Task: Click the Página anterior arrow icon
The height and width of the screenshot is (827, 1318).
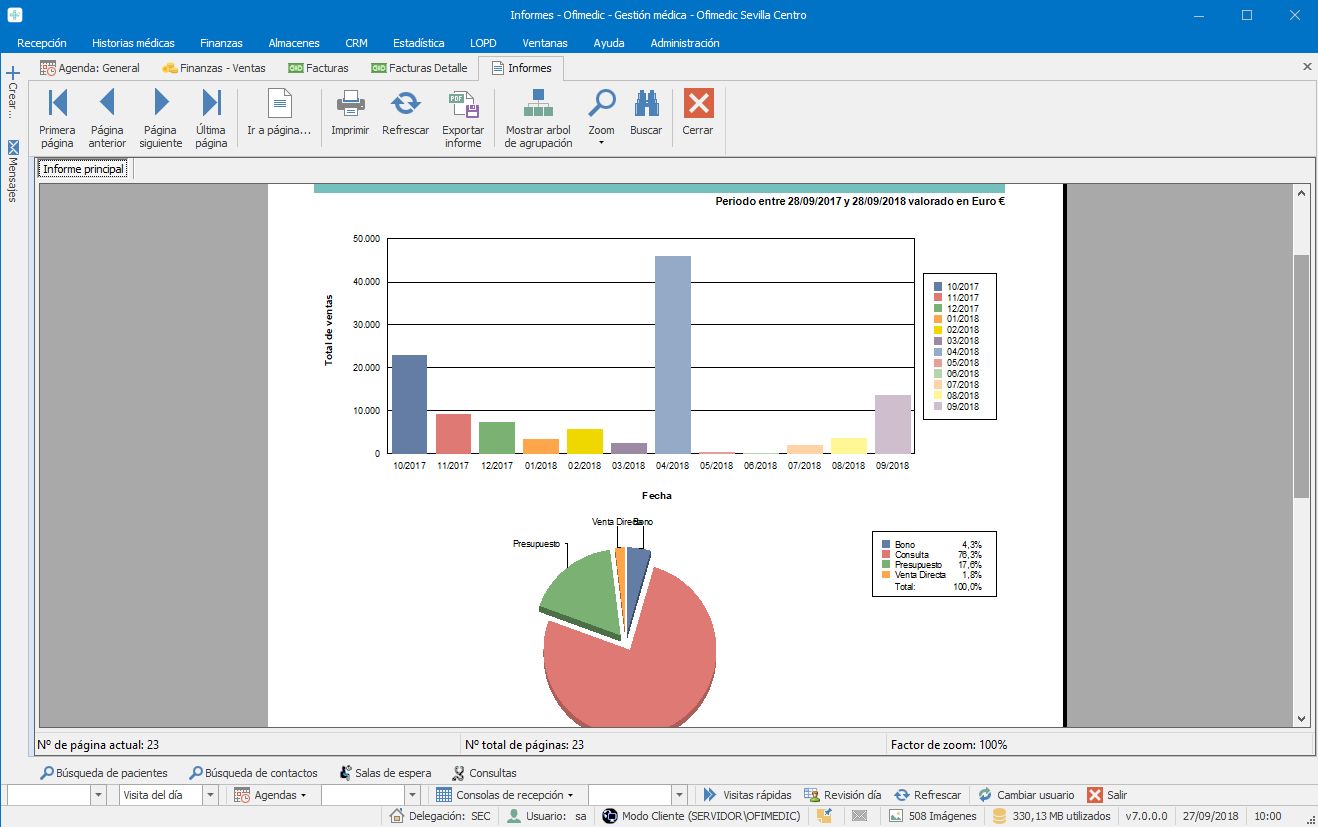Action: (107, 103)
